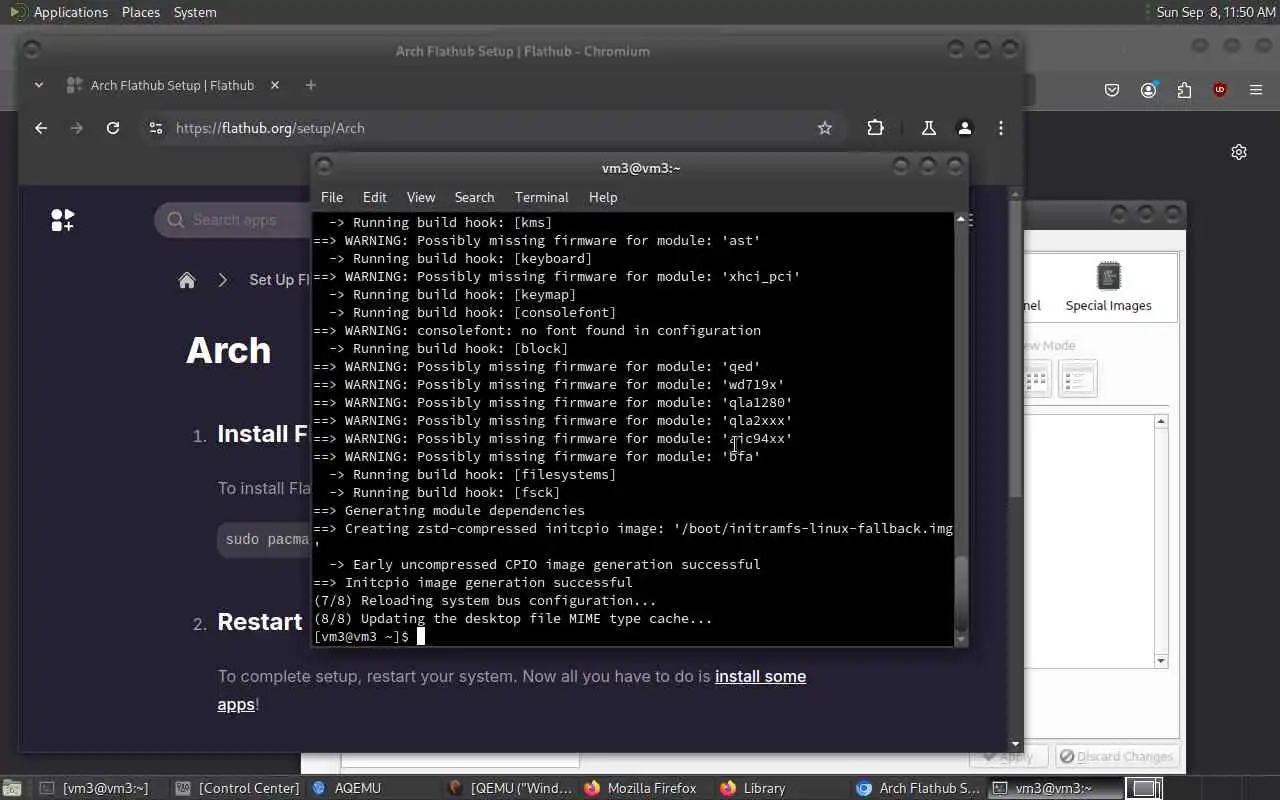Open a new Chromium tab
Image resolution: width=1280 pixels, height=800 pixels.
[311, 85]
